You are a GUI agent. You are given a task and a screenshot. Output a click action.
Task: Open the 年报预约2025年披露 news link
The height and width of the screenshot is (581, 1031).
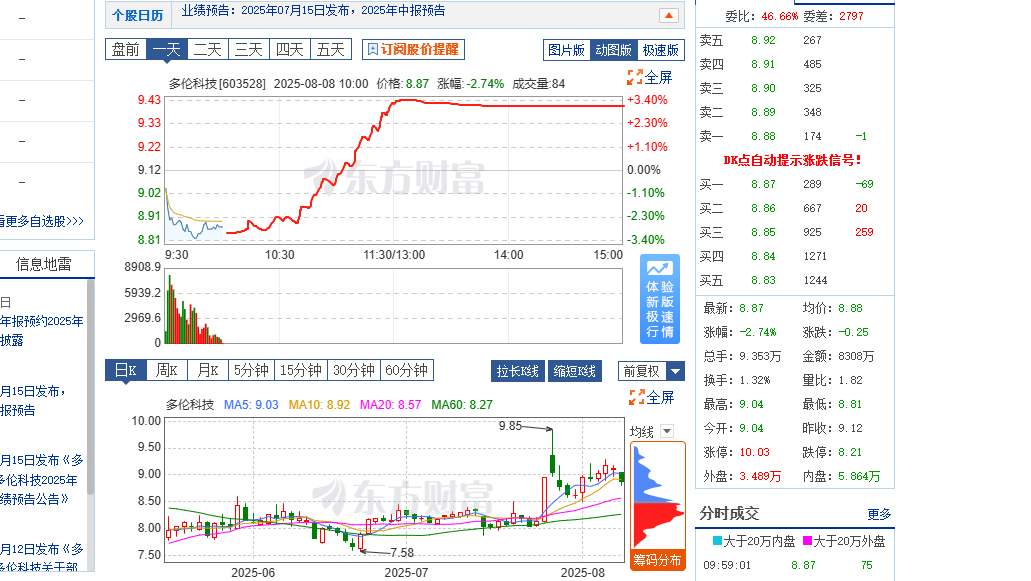pyautogui.click(x=42, y=331)
